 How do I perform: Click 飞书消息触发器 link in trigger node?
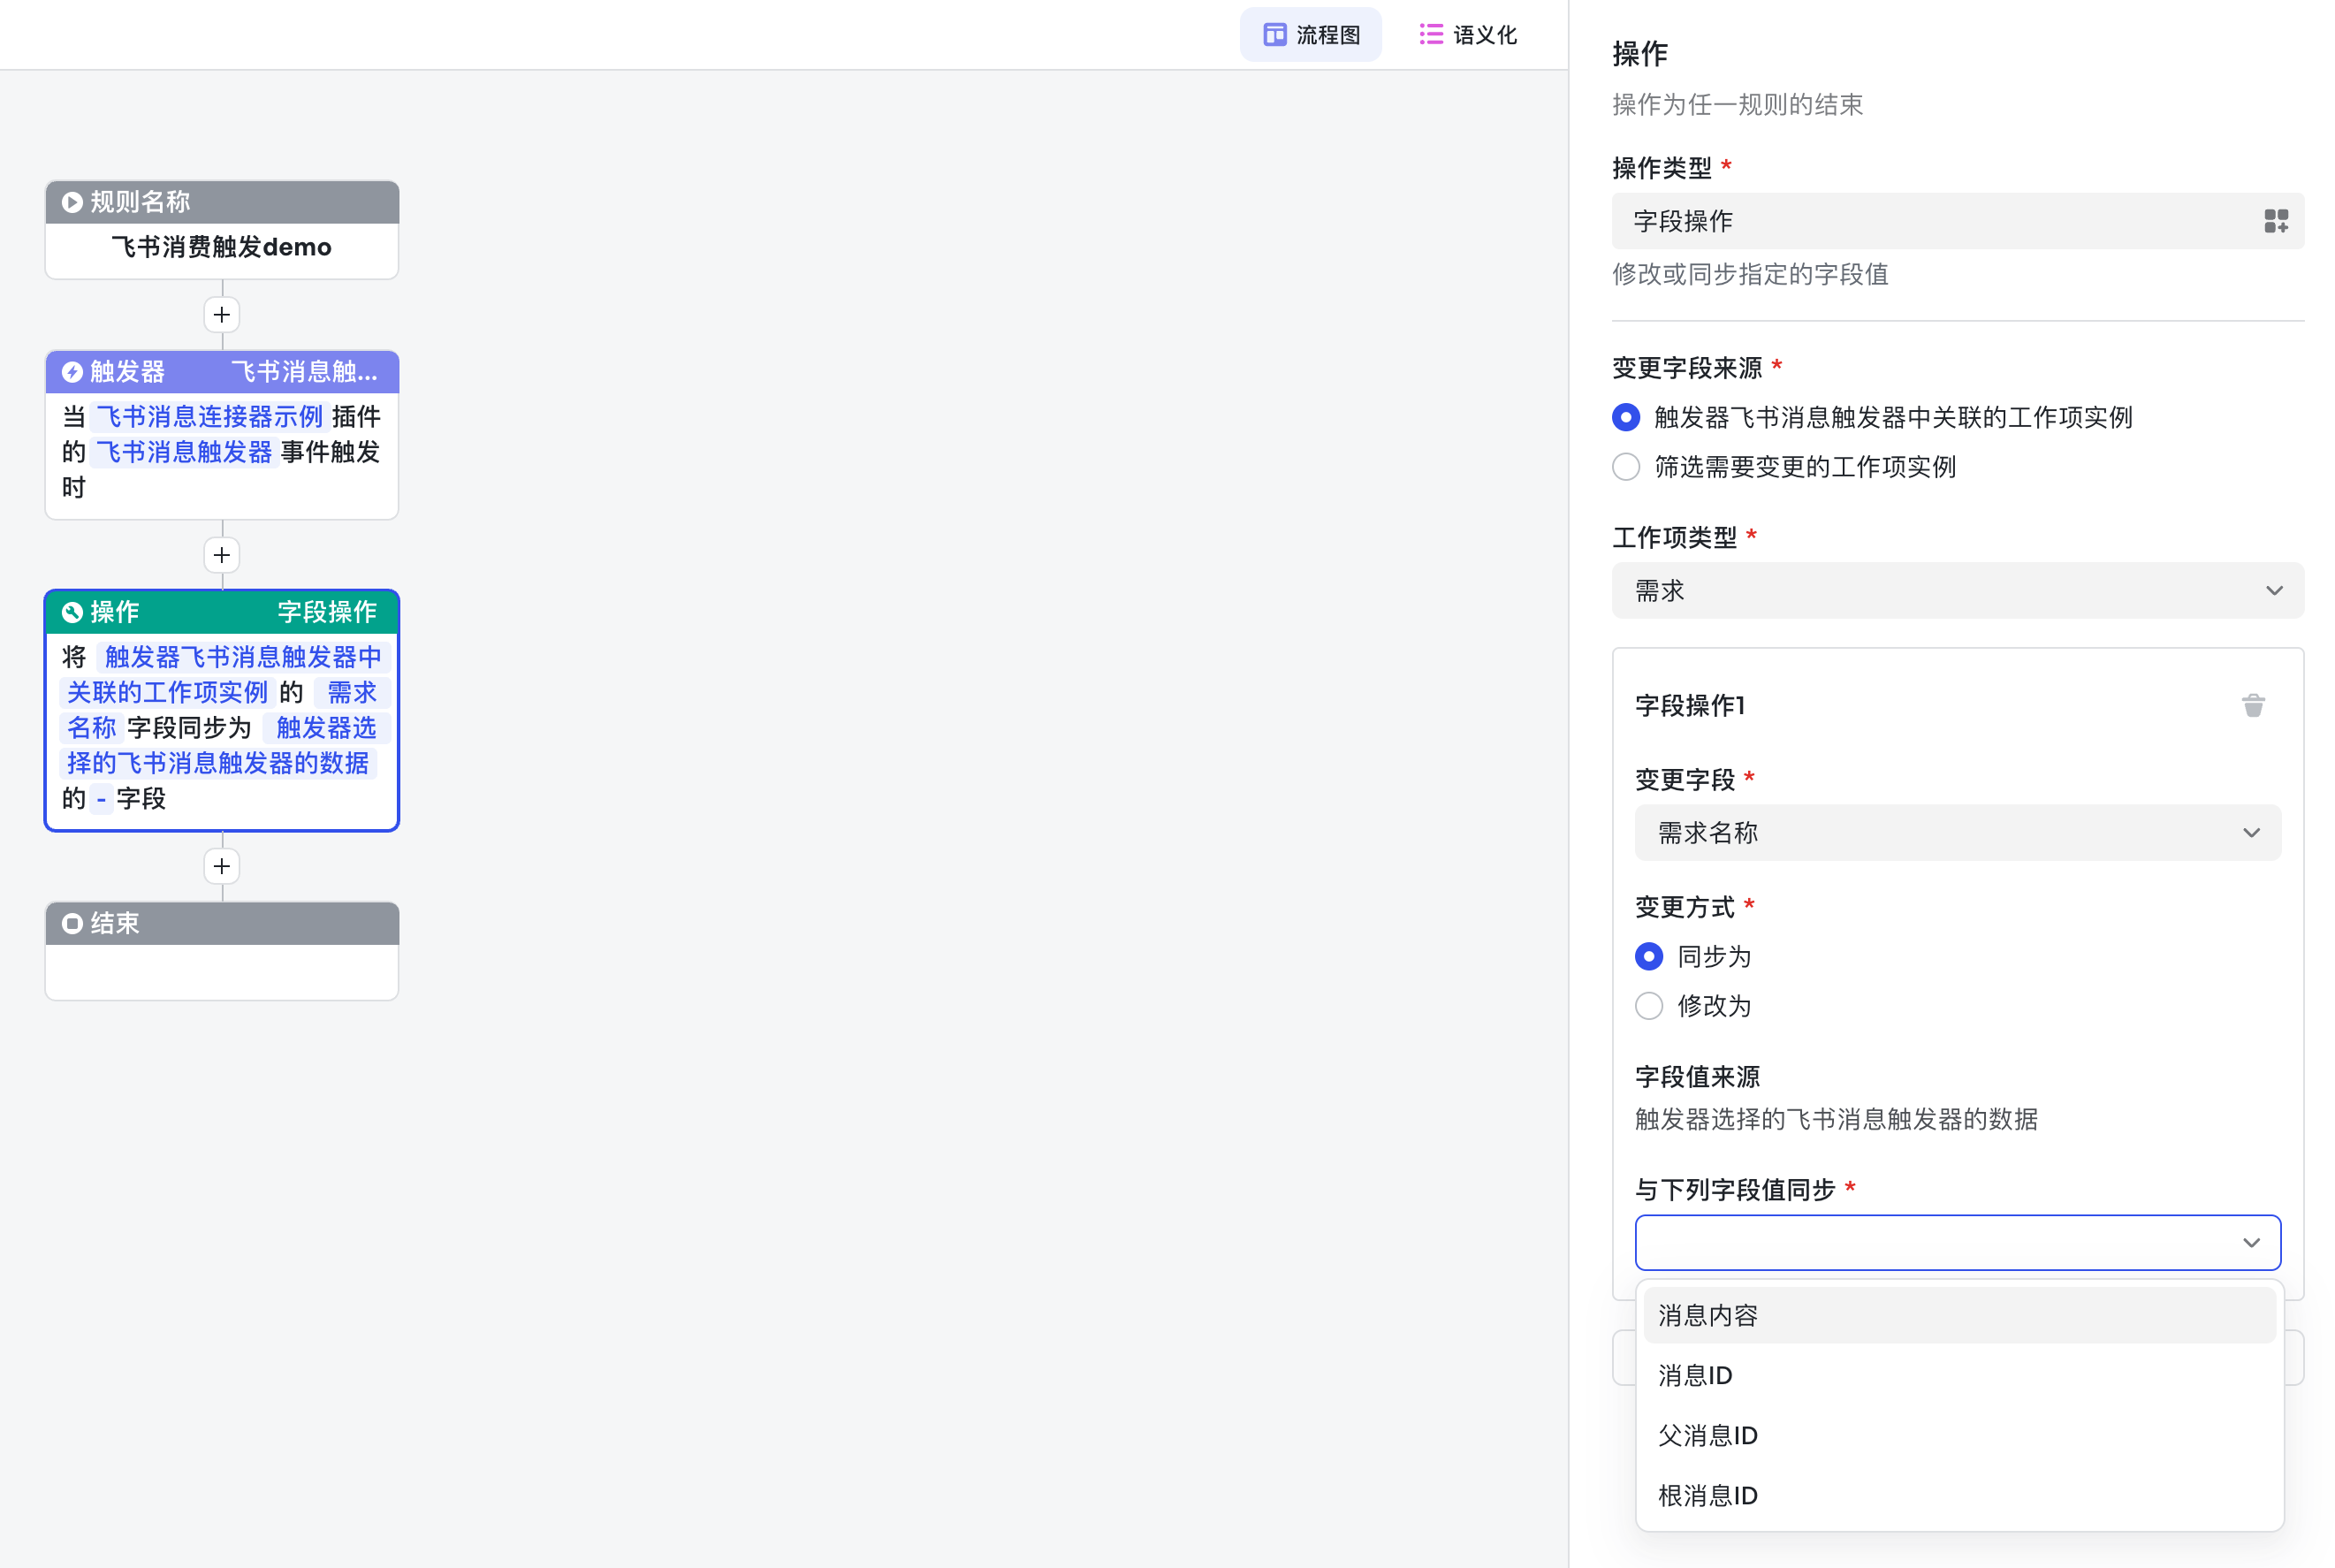183,453
